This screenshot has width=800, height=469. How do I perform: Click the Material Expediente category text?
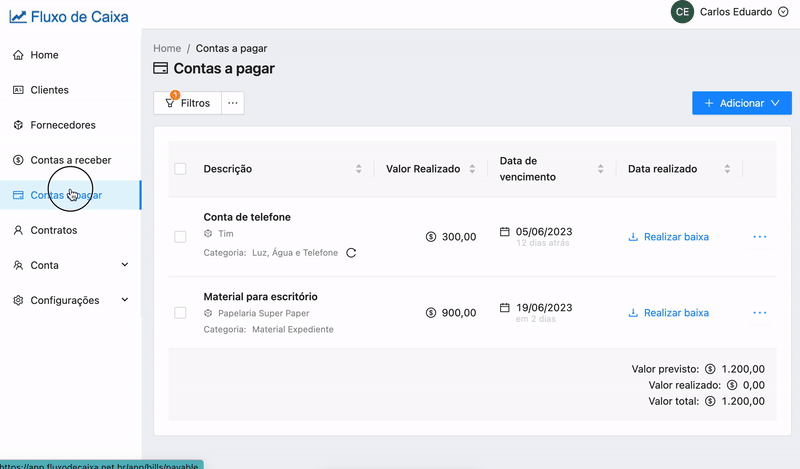(293, 330)
